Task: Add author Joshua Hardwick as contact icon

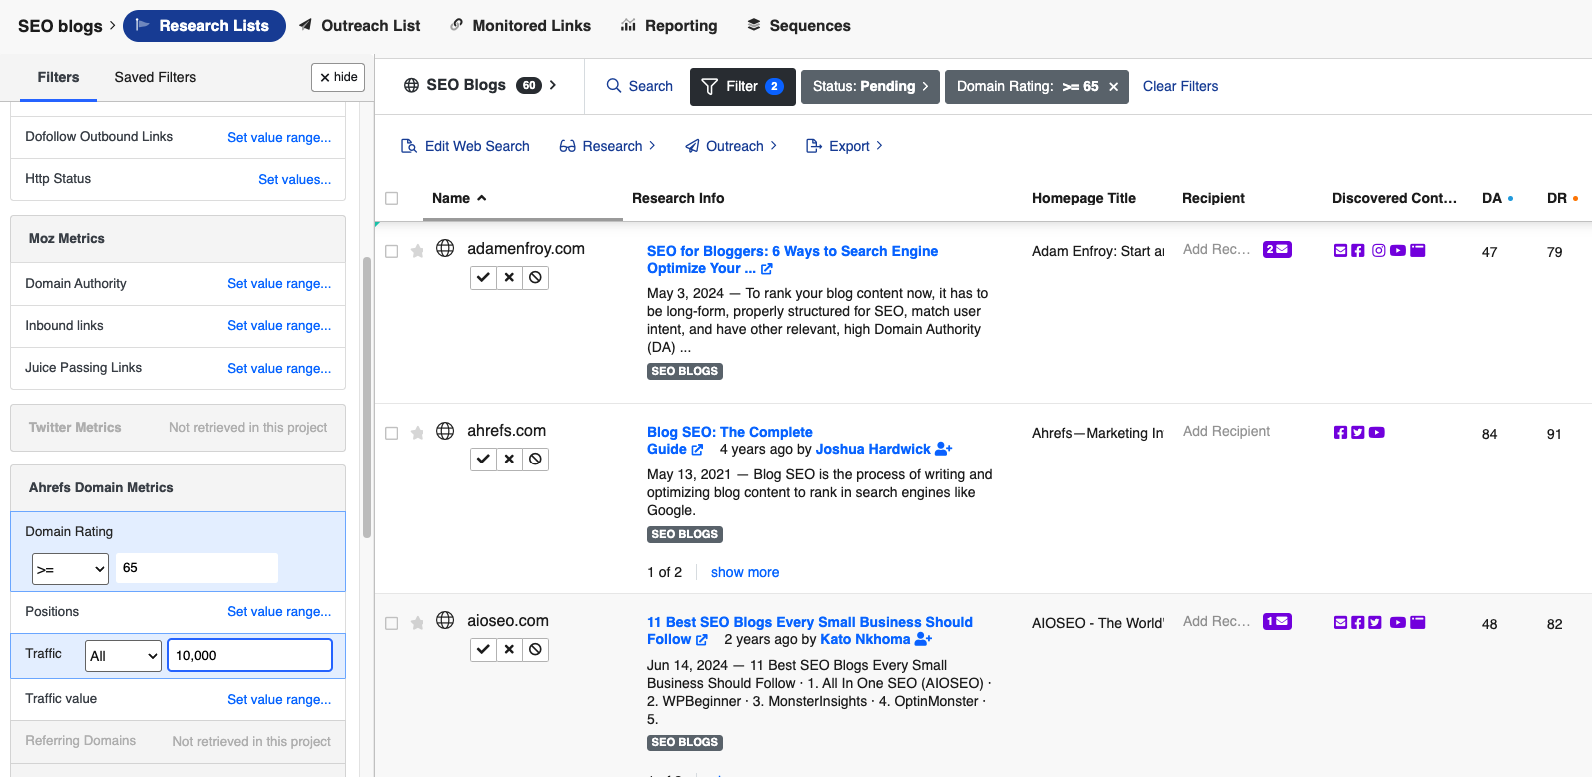Action: pyautogui.click(x=944, y=449)
